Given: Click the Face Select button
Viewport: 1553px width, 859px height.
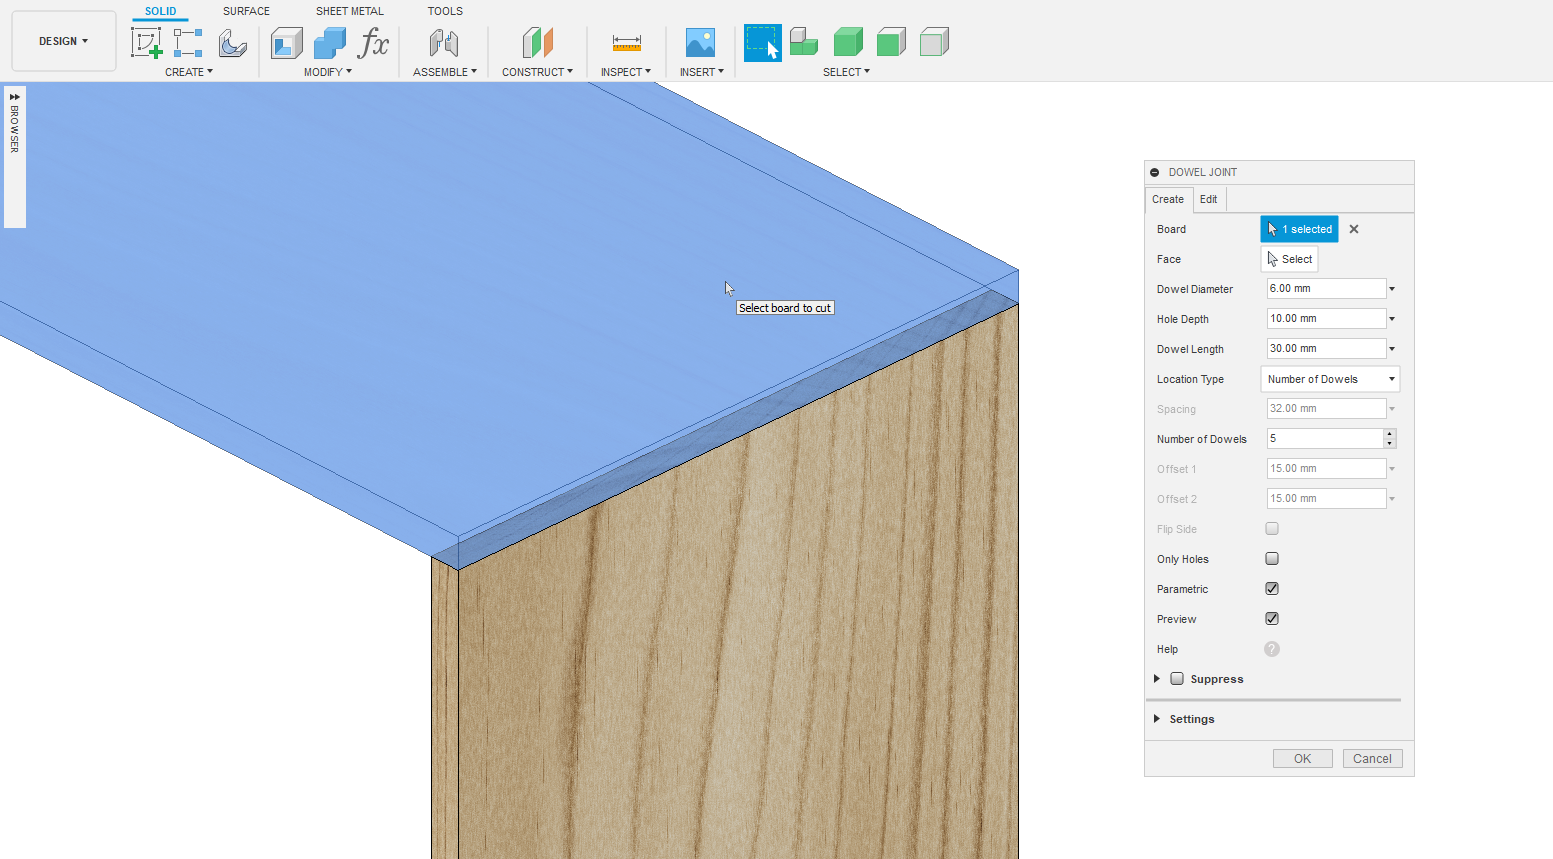Looking at the screenshot, I should click(x=1290, y=259).
